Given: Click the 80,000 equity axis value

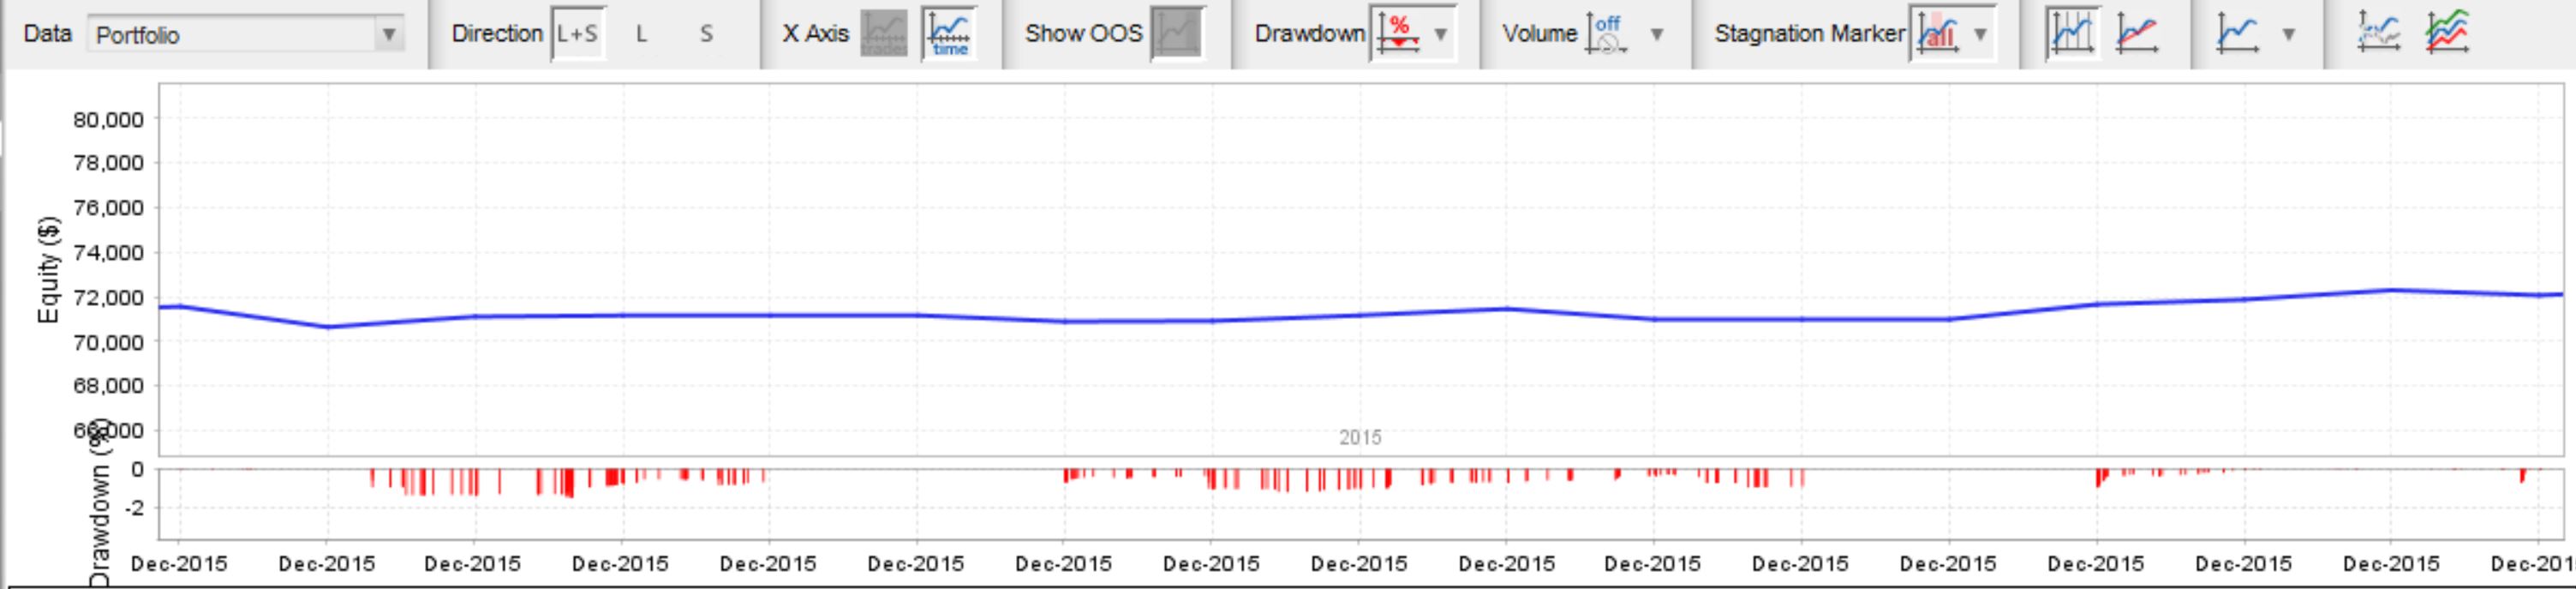Looking at the screenshot, I should (x=108, y=120).
